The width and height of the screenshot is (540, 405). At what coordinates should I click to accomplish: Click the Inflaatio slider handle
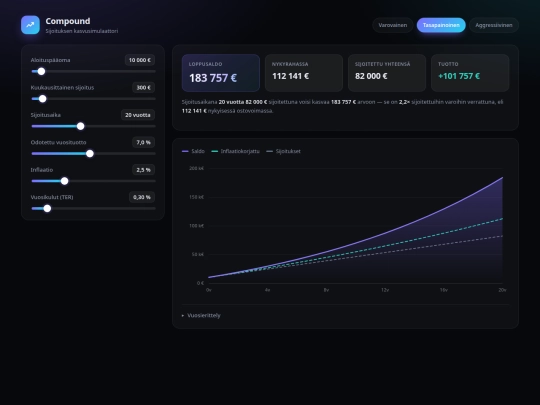click(x=64, y=181)
